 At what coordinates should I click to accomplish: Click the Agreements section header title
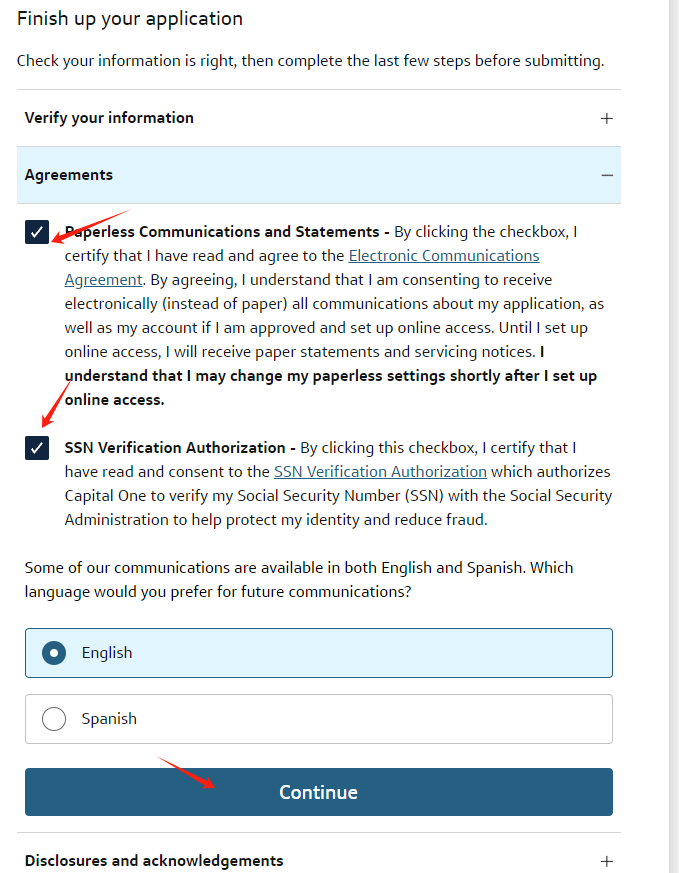[x=68, y=175]
